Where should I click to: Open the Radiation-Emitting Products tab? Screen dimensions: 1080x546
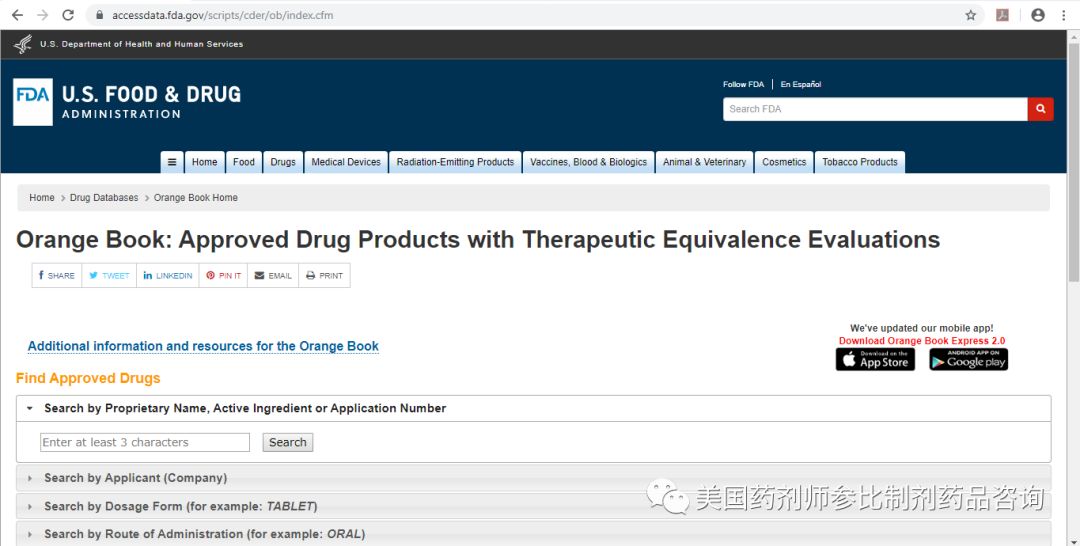pos(455,162)
